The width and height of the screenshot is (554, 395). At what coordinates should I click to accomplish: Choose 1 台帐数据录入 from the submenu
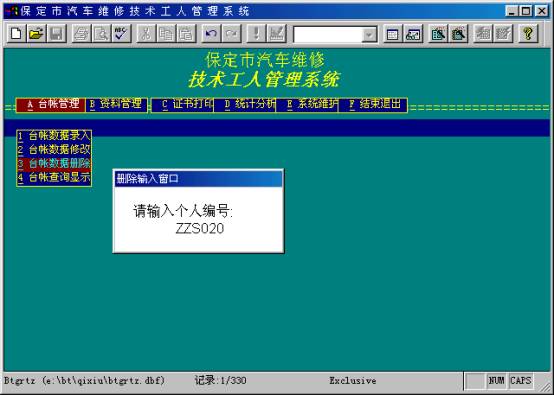click(54, 136)
